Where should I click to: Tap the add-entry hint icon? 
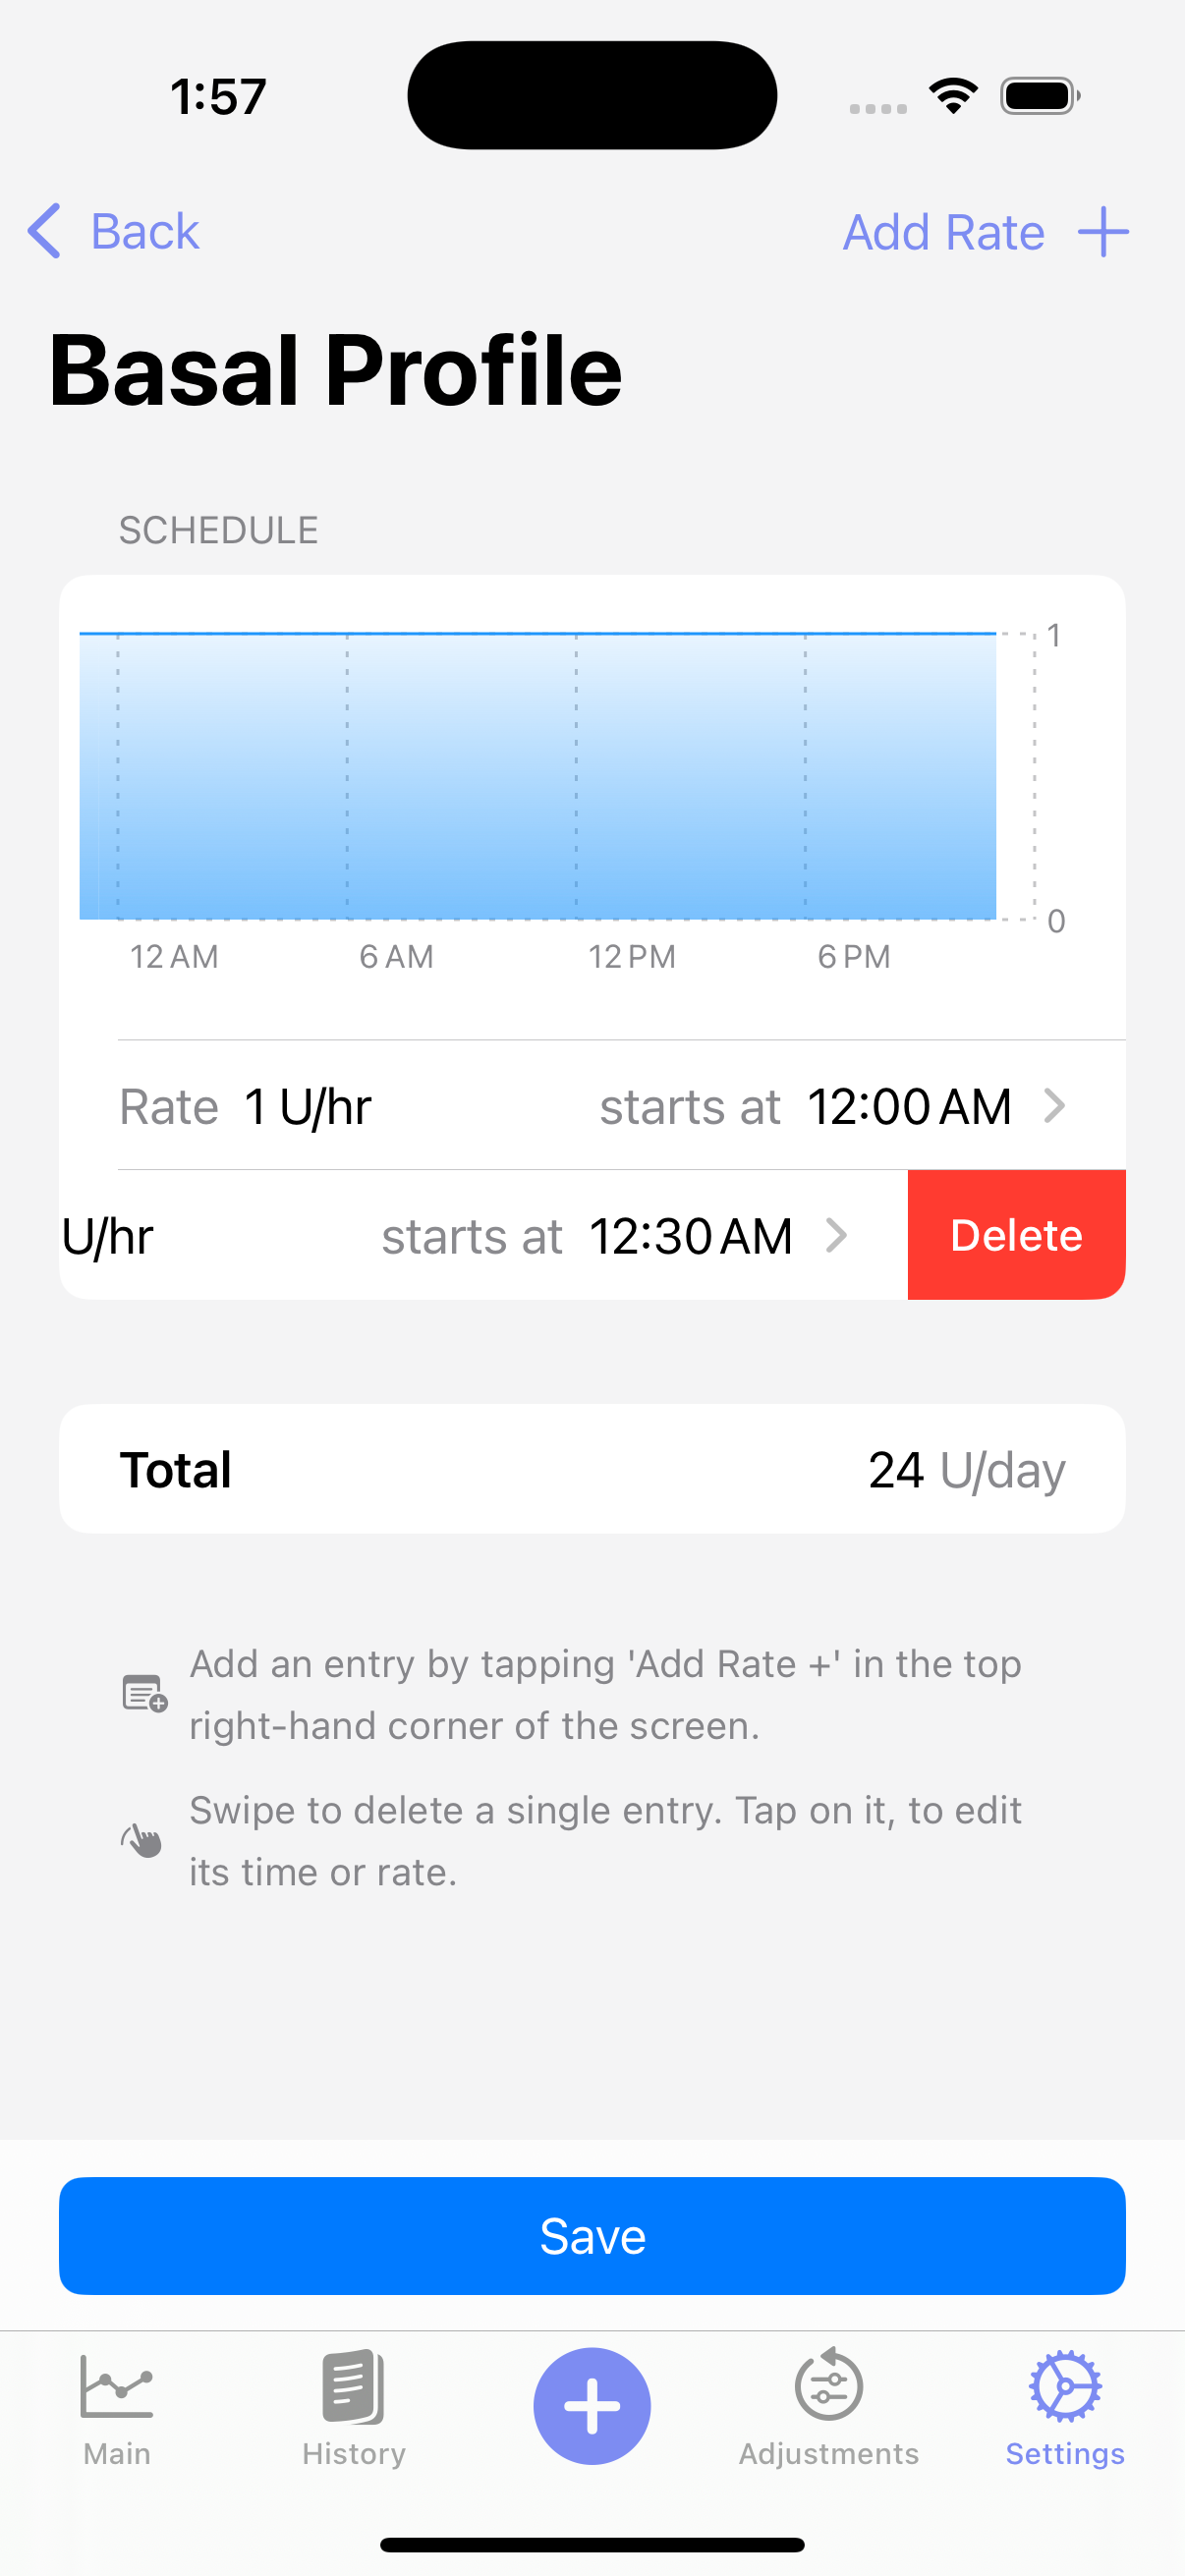click(145, 1694)
